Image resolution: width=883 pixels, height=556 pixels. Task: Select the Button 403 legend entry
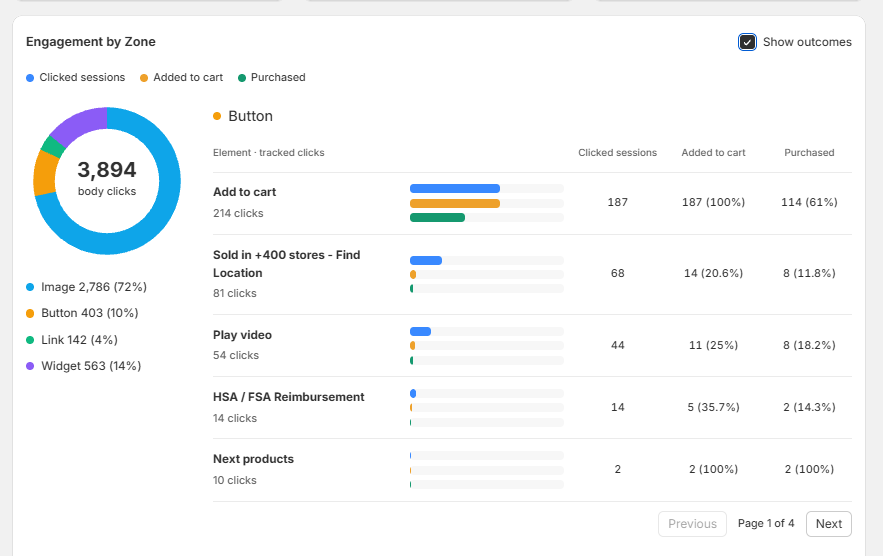pos(82,313)
